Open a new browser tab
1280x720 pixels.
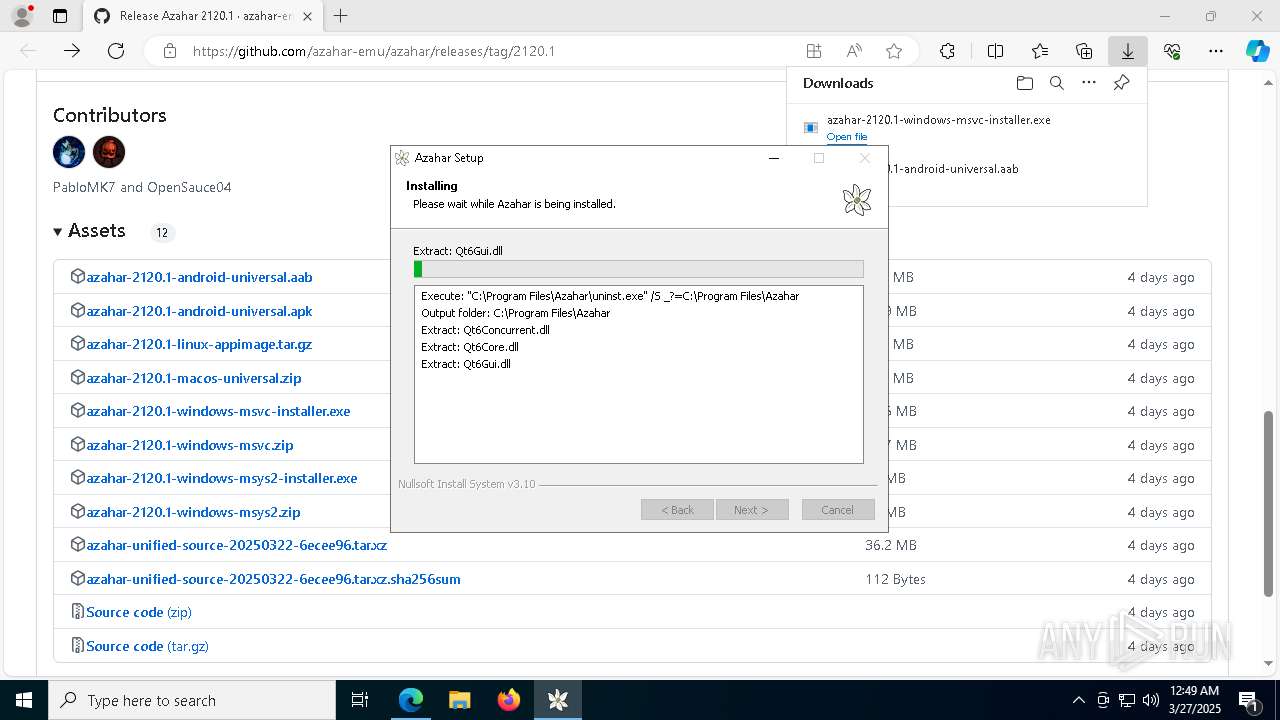point(340,16)
